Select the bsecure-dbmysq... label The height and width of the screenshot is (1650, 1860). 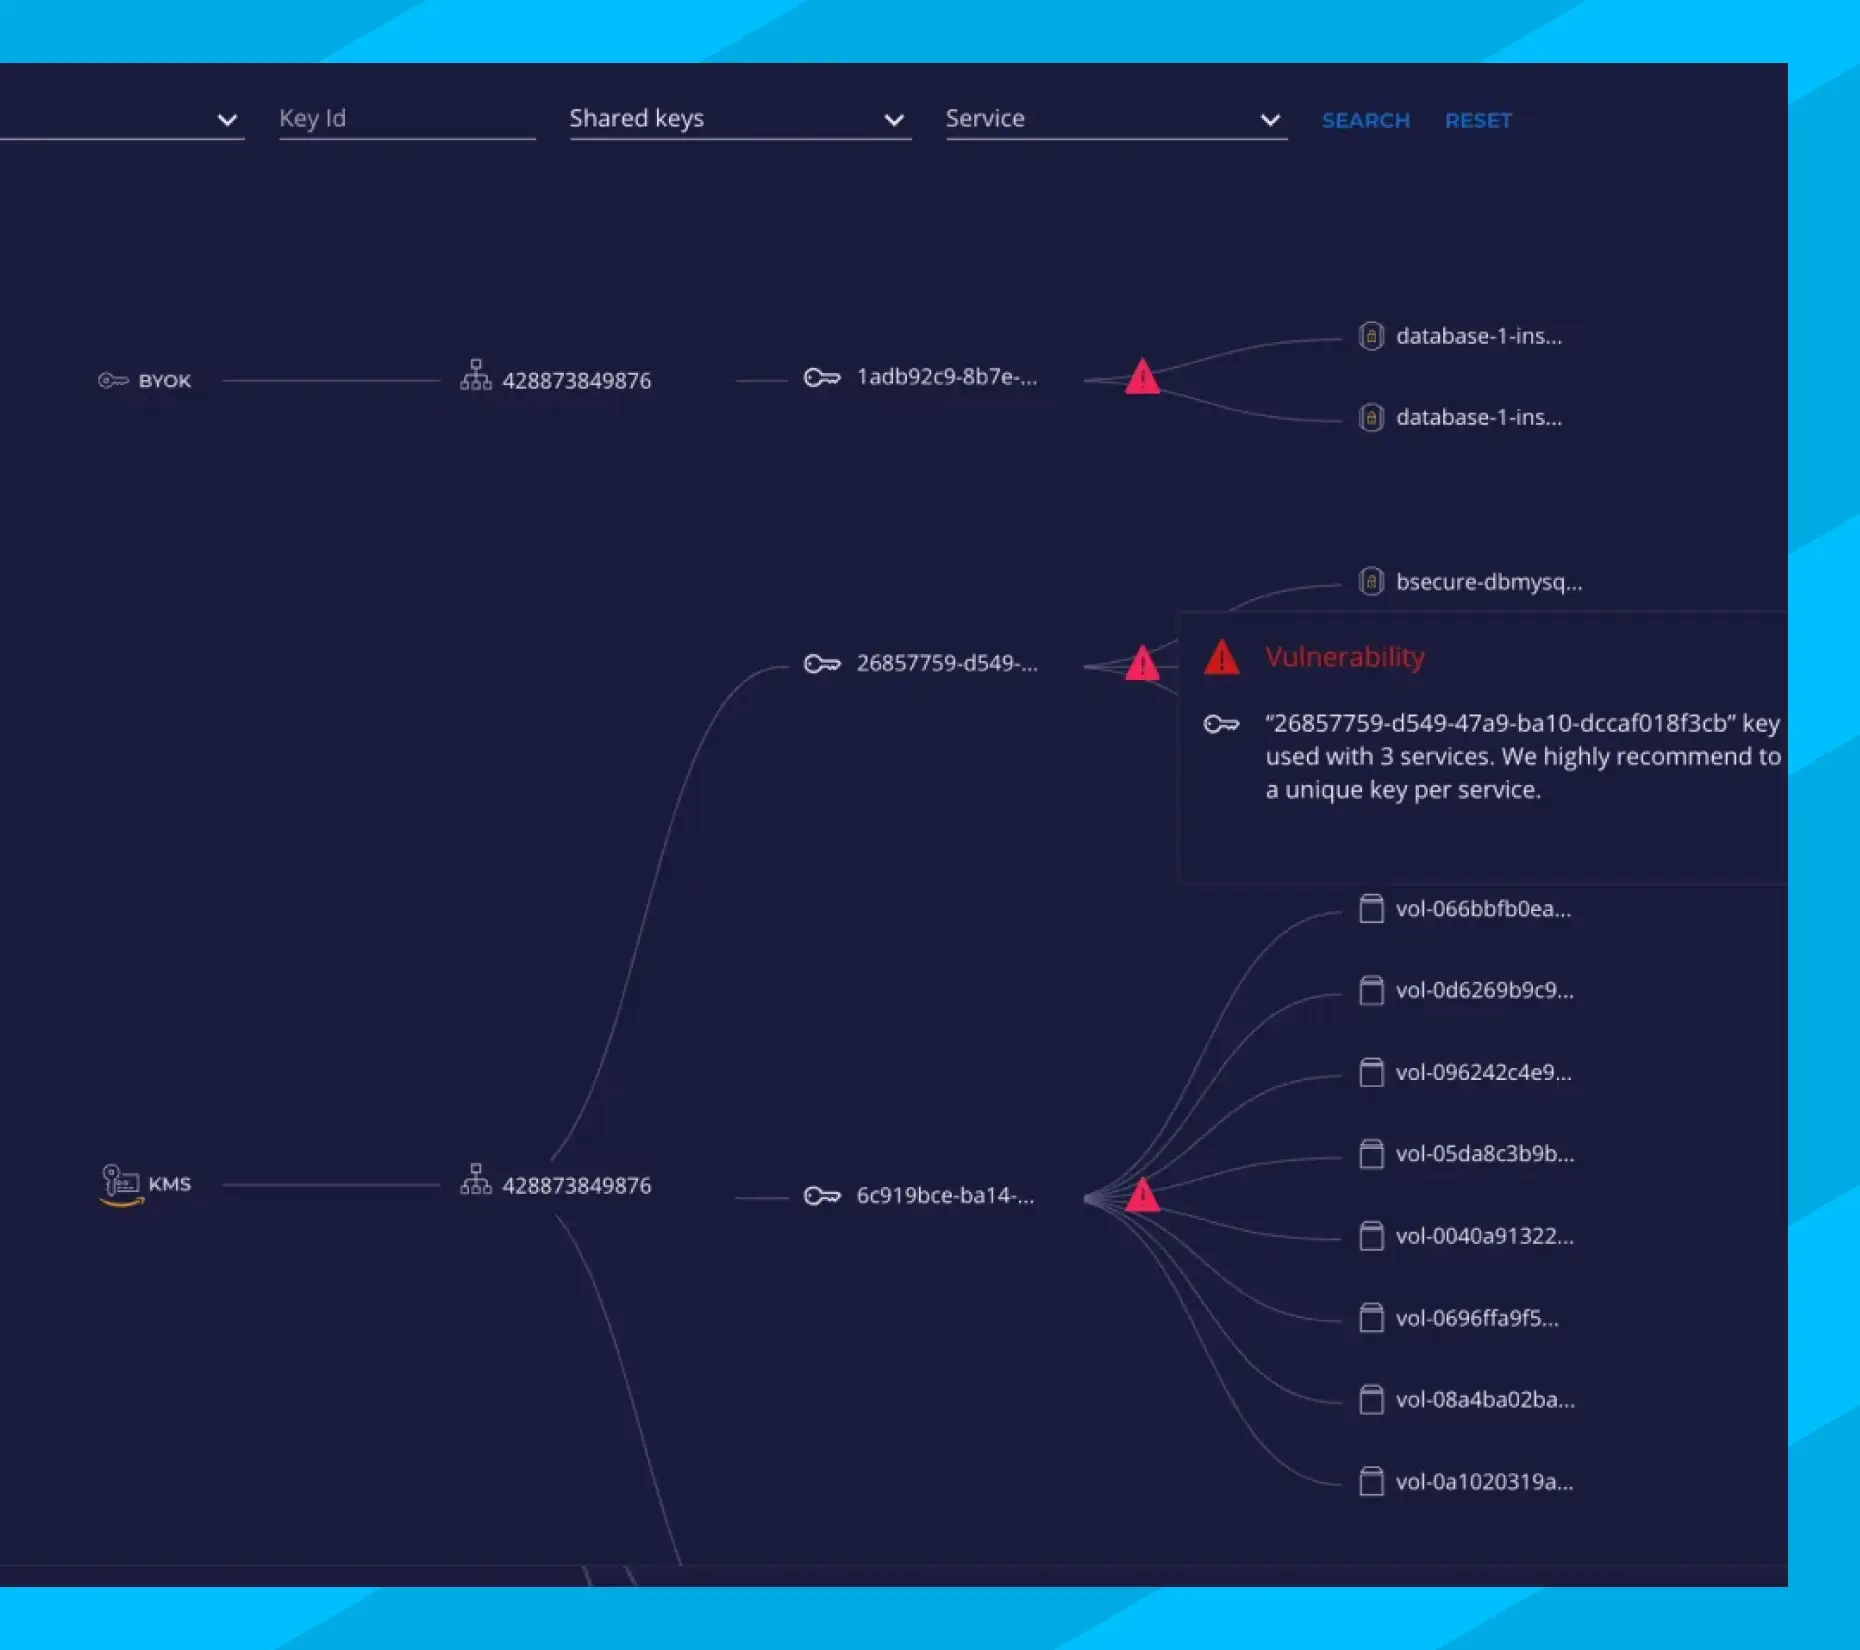1489,582
